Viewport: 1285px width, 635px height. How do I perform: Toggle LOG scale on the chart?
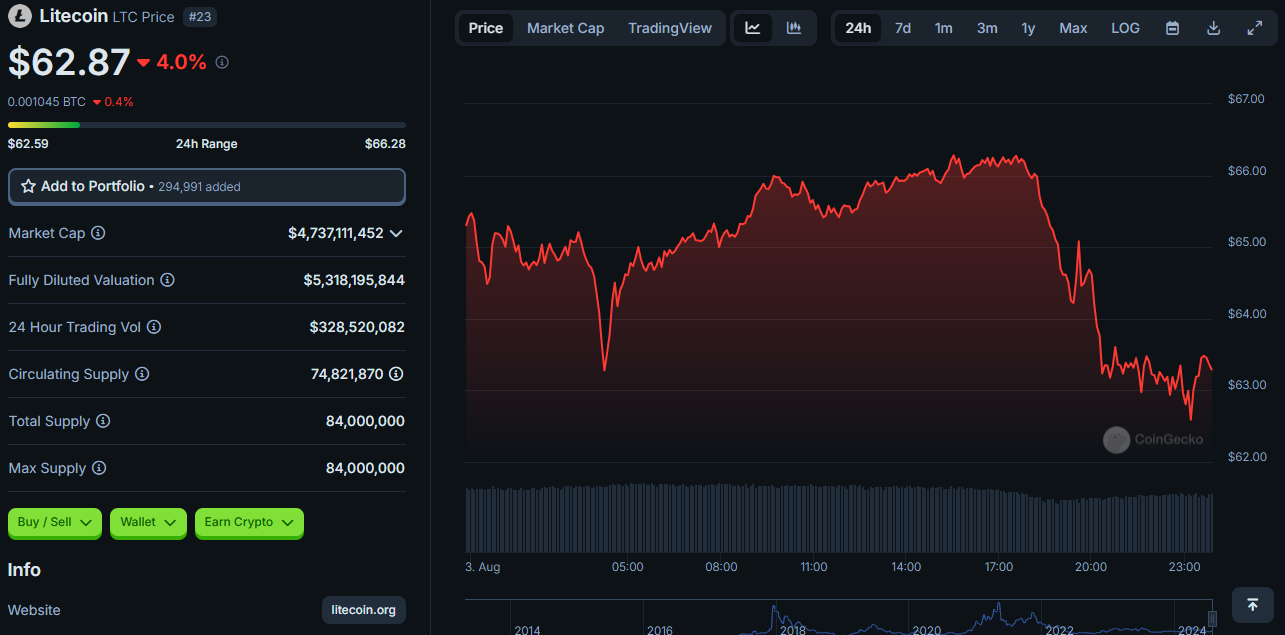[x=1125, y=28]
